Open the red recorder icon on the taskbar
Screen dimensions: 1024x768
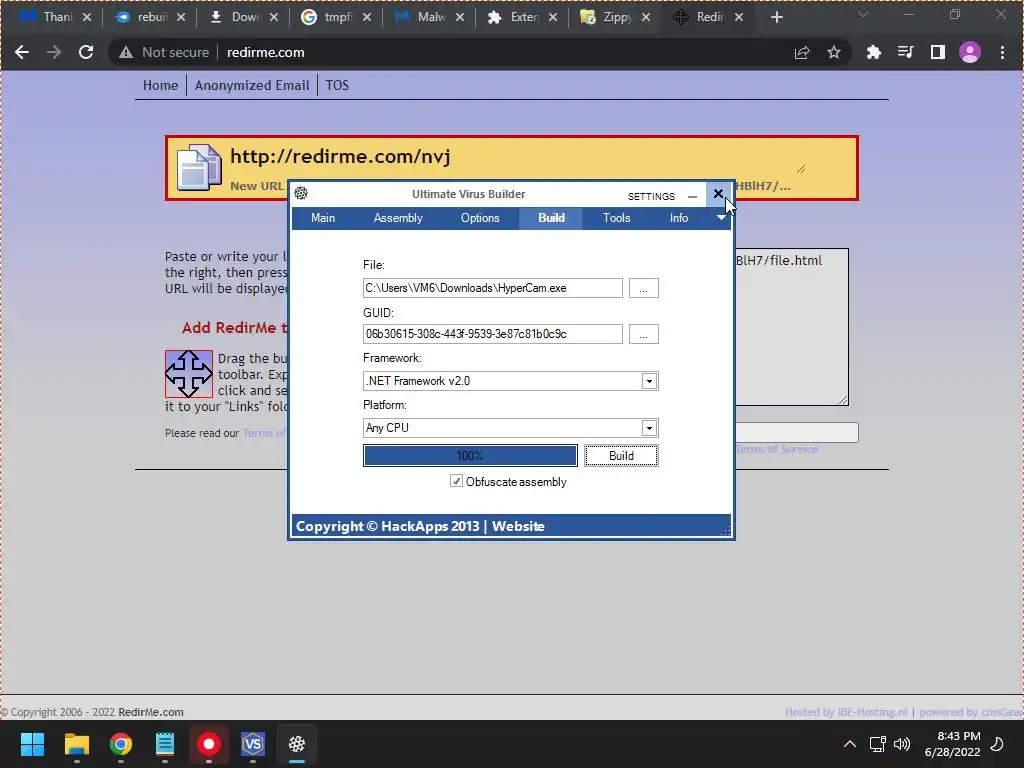click(209, 744)
